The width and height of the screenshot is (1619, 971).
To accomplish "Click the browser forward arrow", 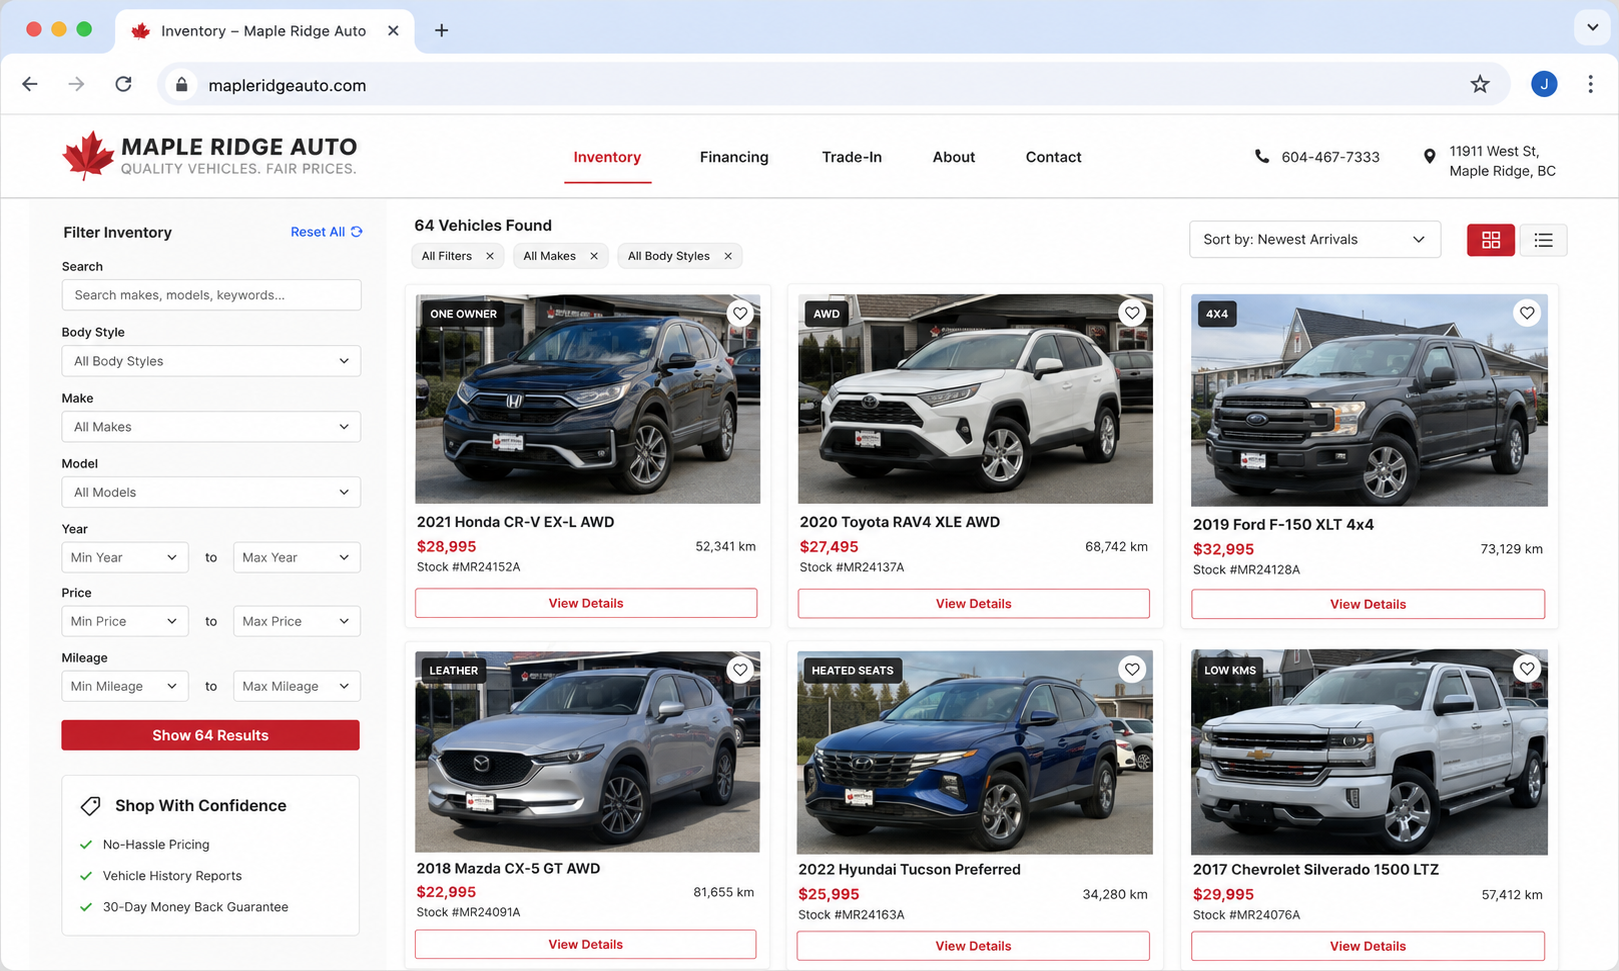I will [x=76, y=84].
